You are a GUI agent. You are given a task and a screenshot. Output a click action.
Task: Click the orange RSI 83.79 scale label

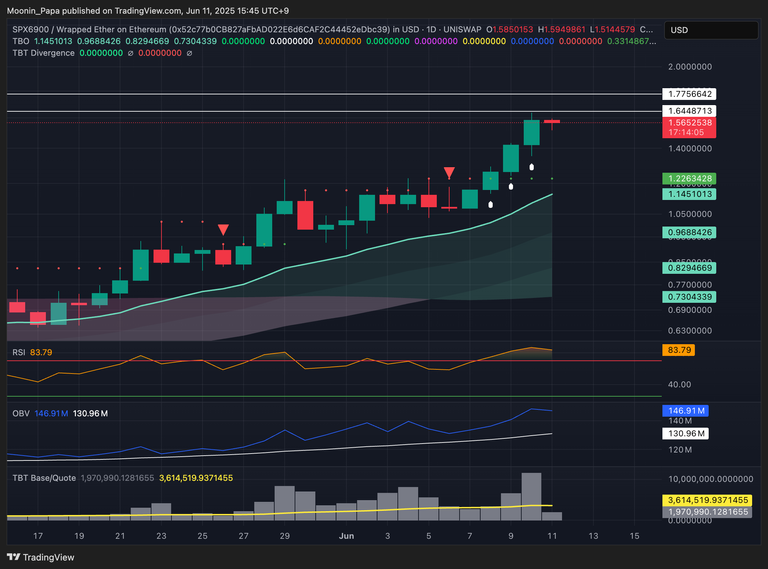pos(678,350)
